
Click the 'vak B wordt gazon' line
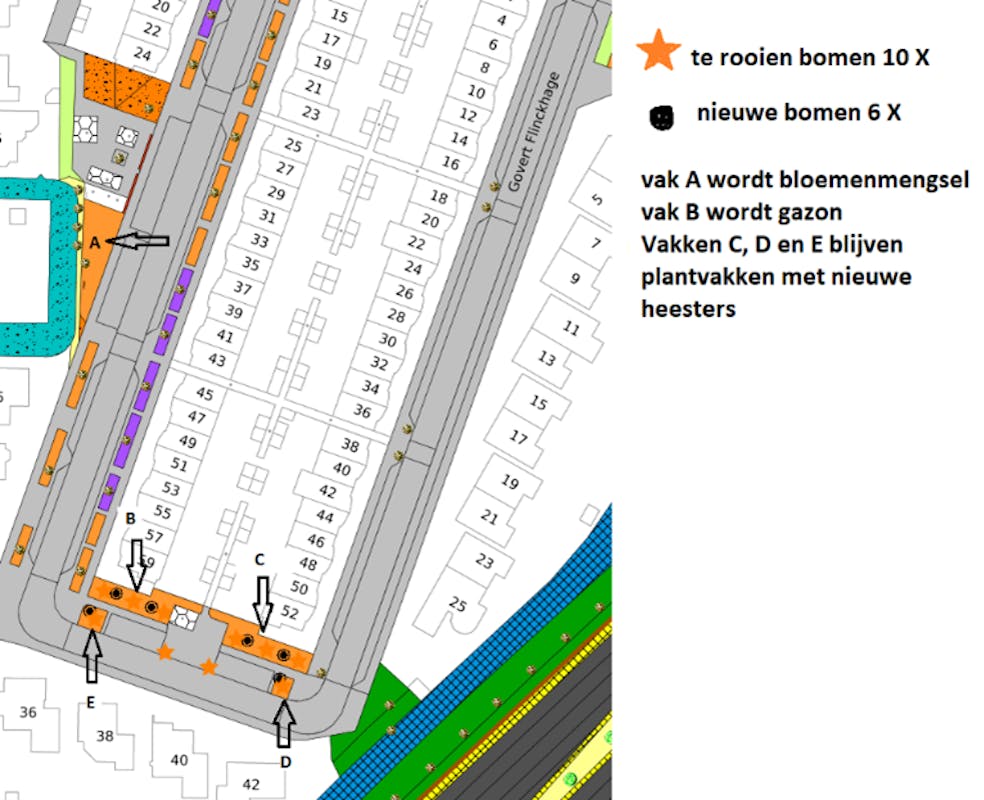click(x=741, y=212)
